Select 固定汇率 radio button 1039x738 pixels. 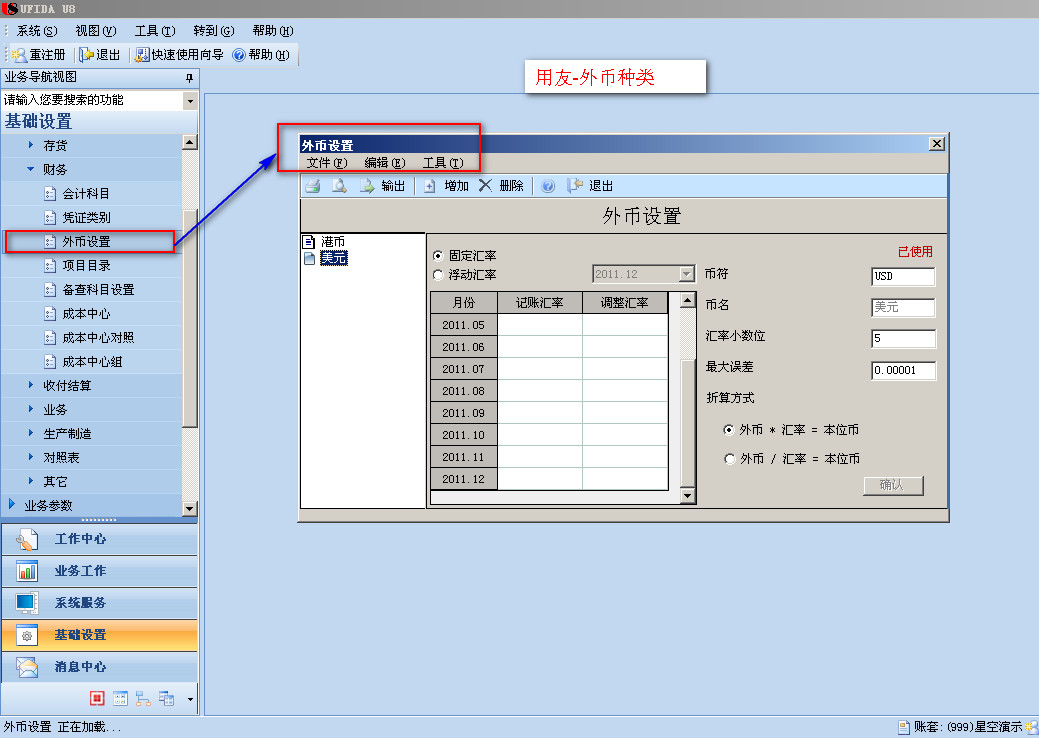point(438,256)
